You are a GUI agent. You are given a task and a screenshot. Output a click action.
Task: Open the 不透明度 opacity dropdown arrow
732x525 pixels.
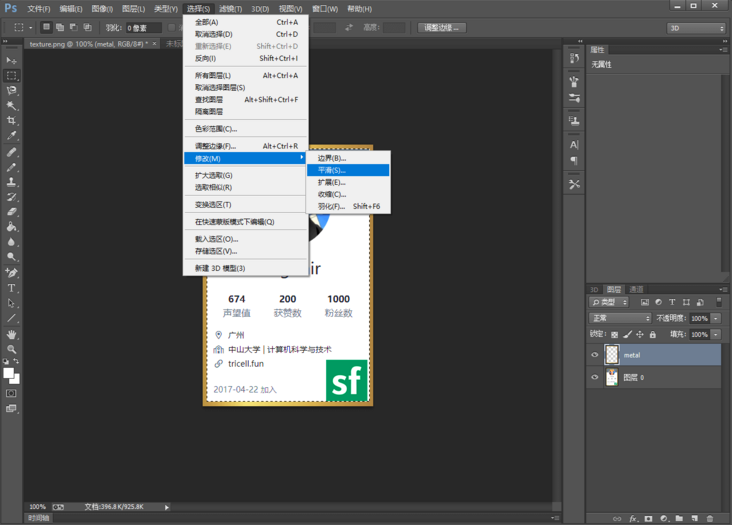[x=714, y=318]
